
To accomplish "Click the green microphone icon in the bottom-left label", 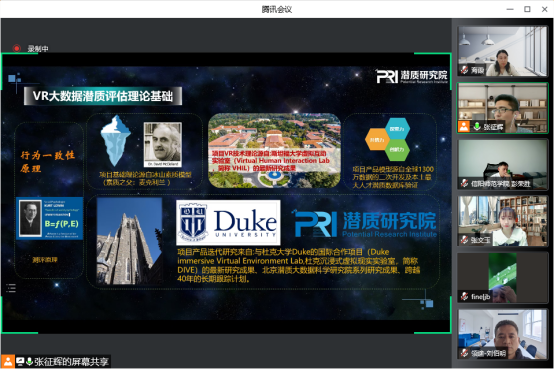I will 29,361.
